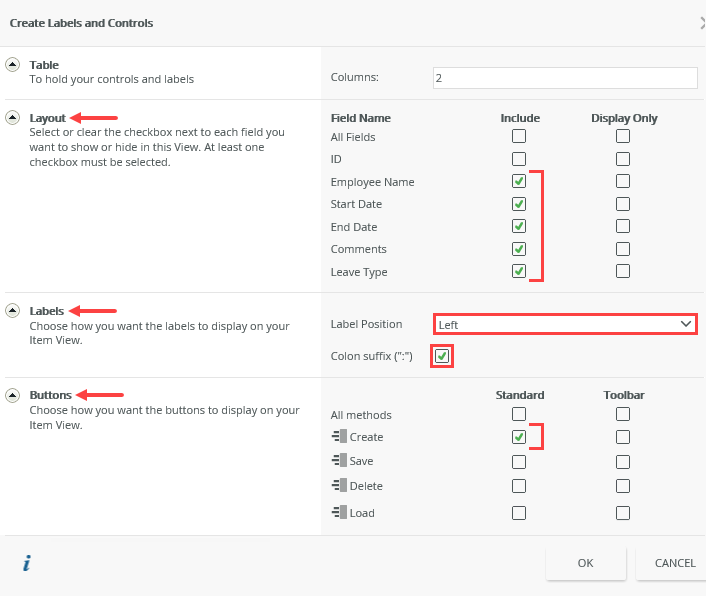Collapse the Labels section
This screenshot has width=706, height=596.
coord(13,311)
